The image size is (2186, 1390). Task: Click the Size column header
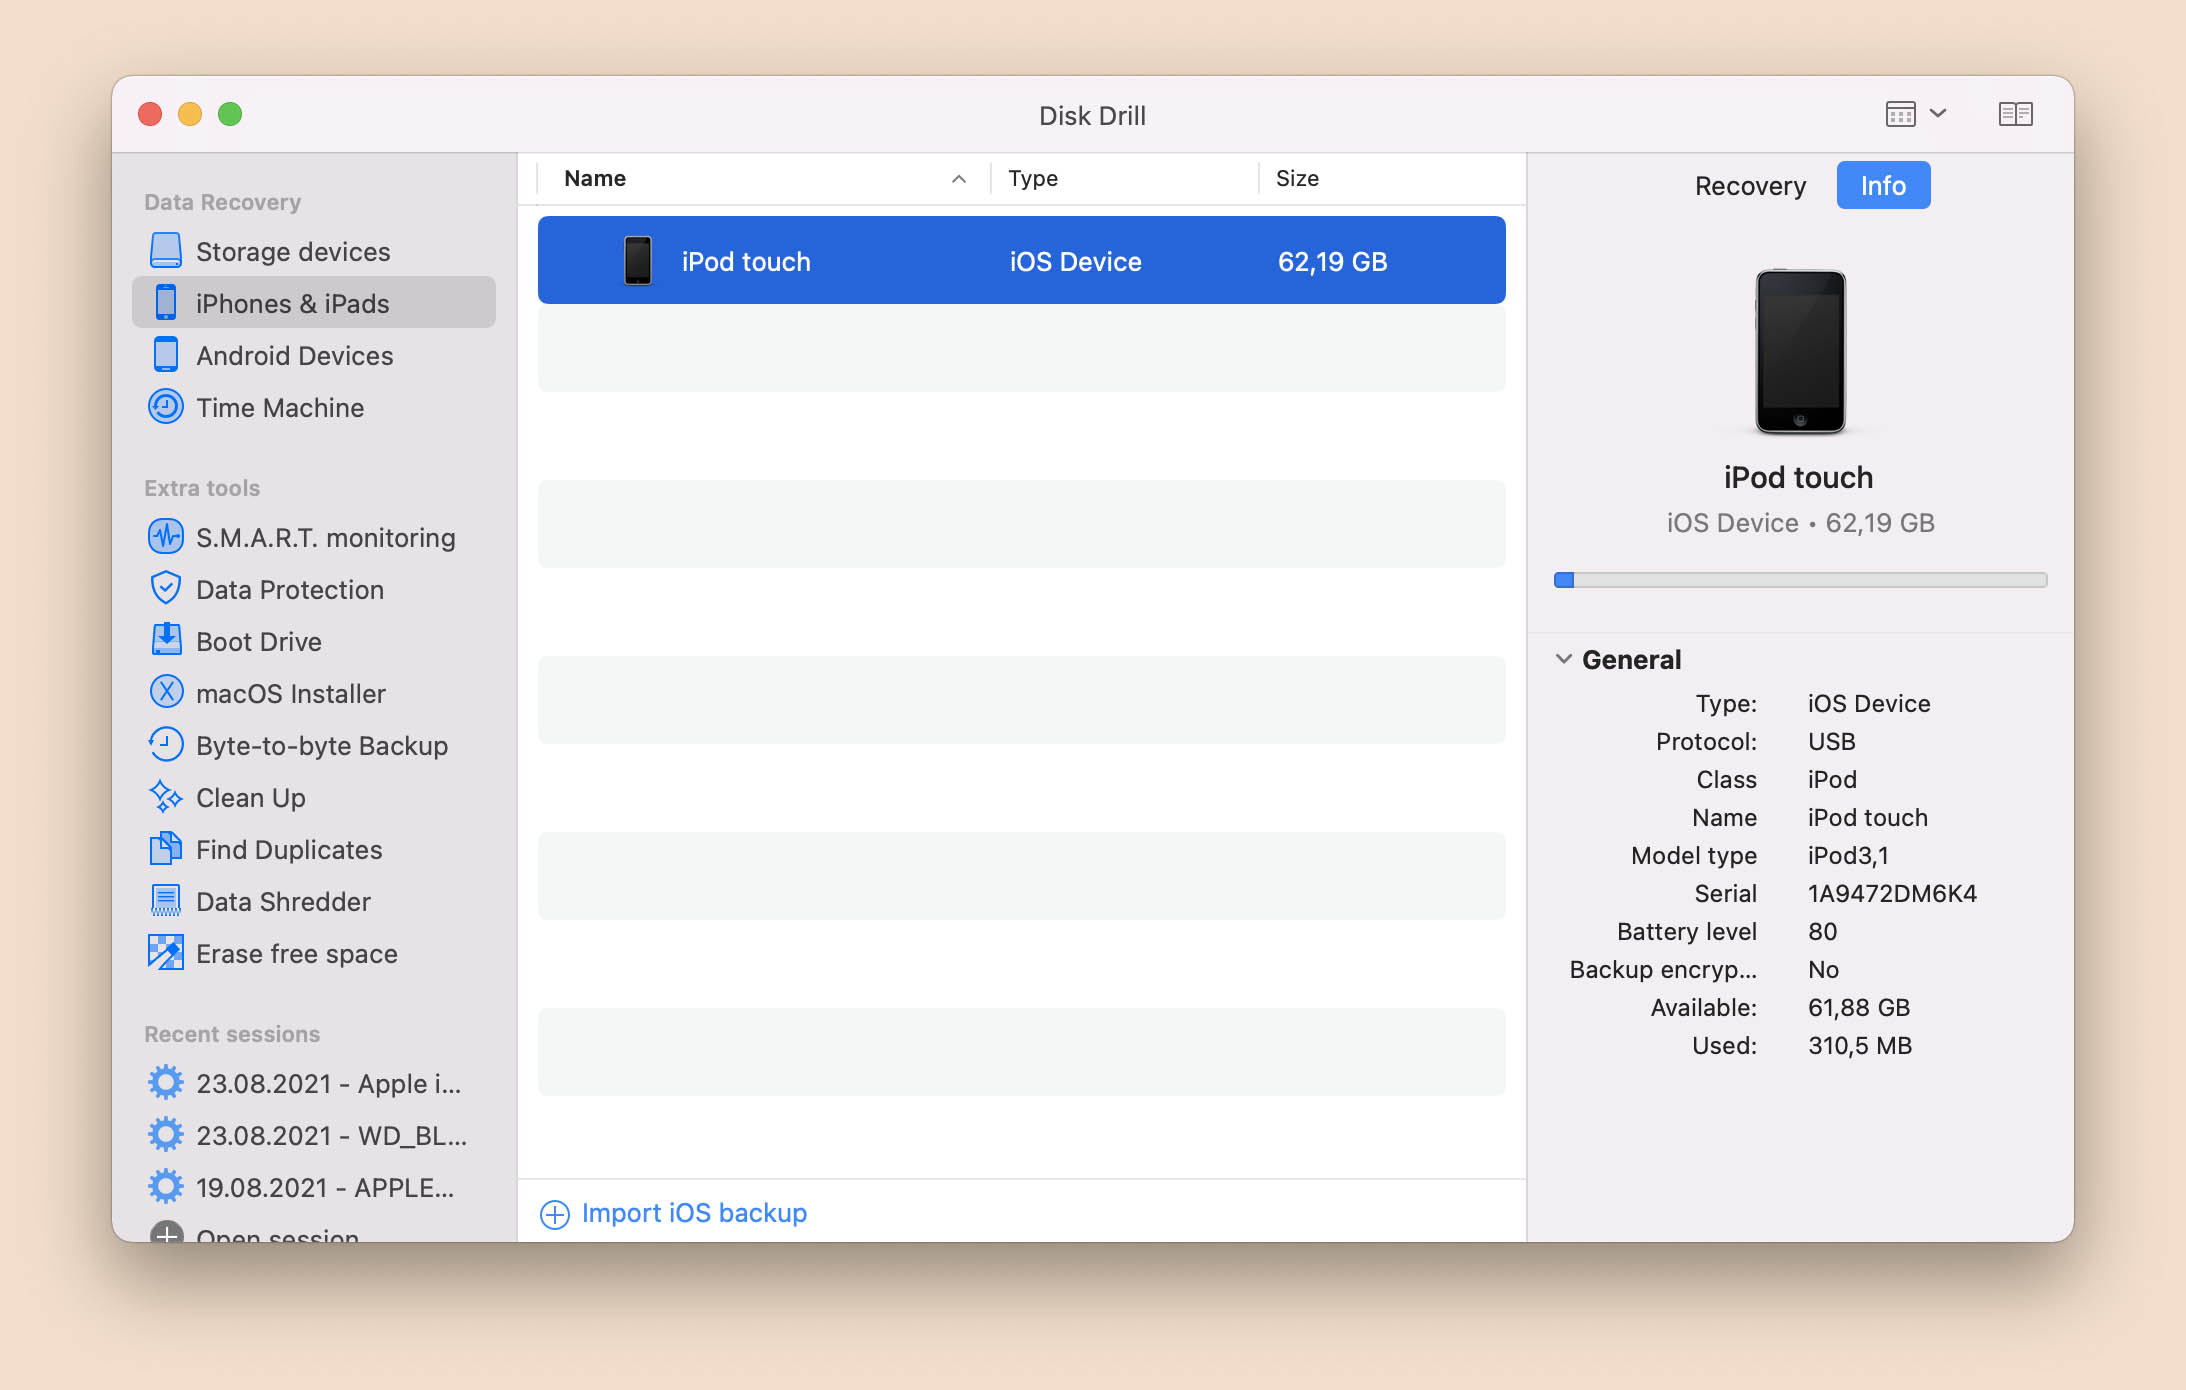pyautogui.click(x=1297, y=178)
